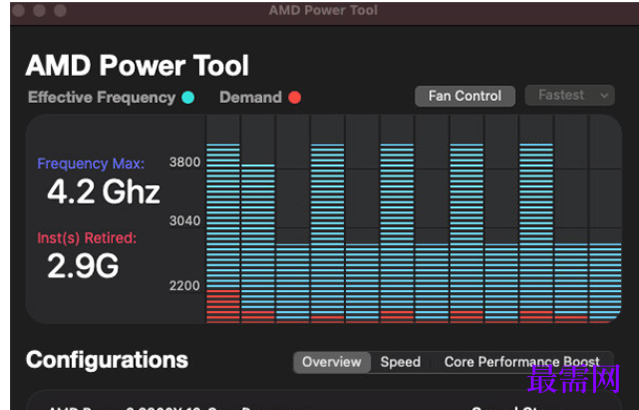The width and height of the screenshot is (639, 410).
Task: Open the Core Performance Boost tab
Action: click(522, 362)
